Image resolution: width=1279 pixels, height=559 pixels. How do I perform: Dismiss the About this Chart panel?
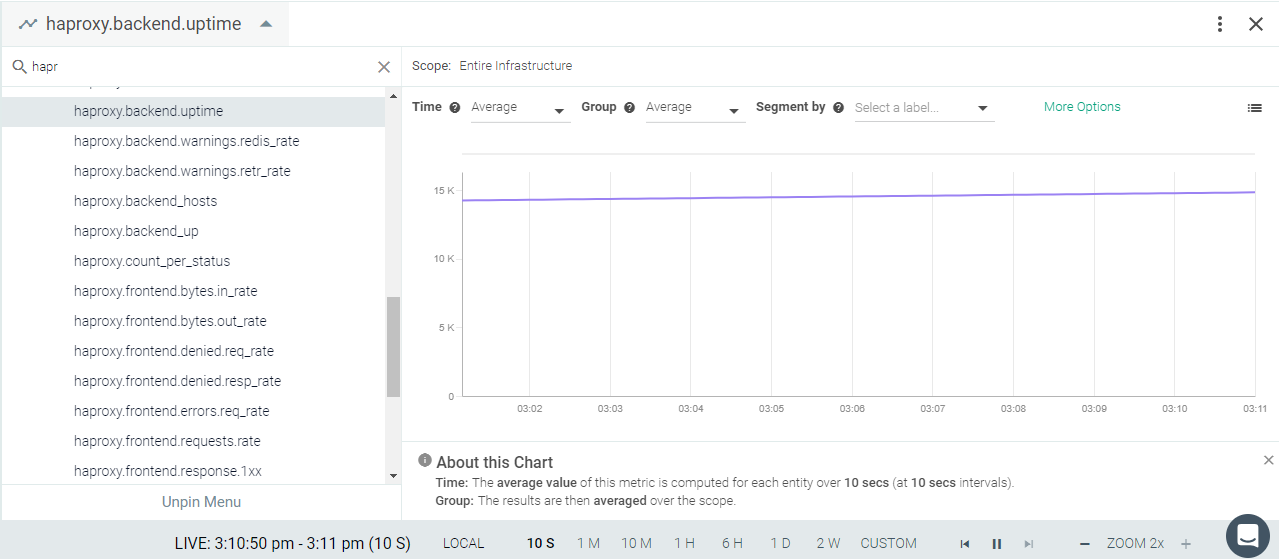coord(1269,460)
